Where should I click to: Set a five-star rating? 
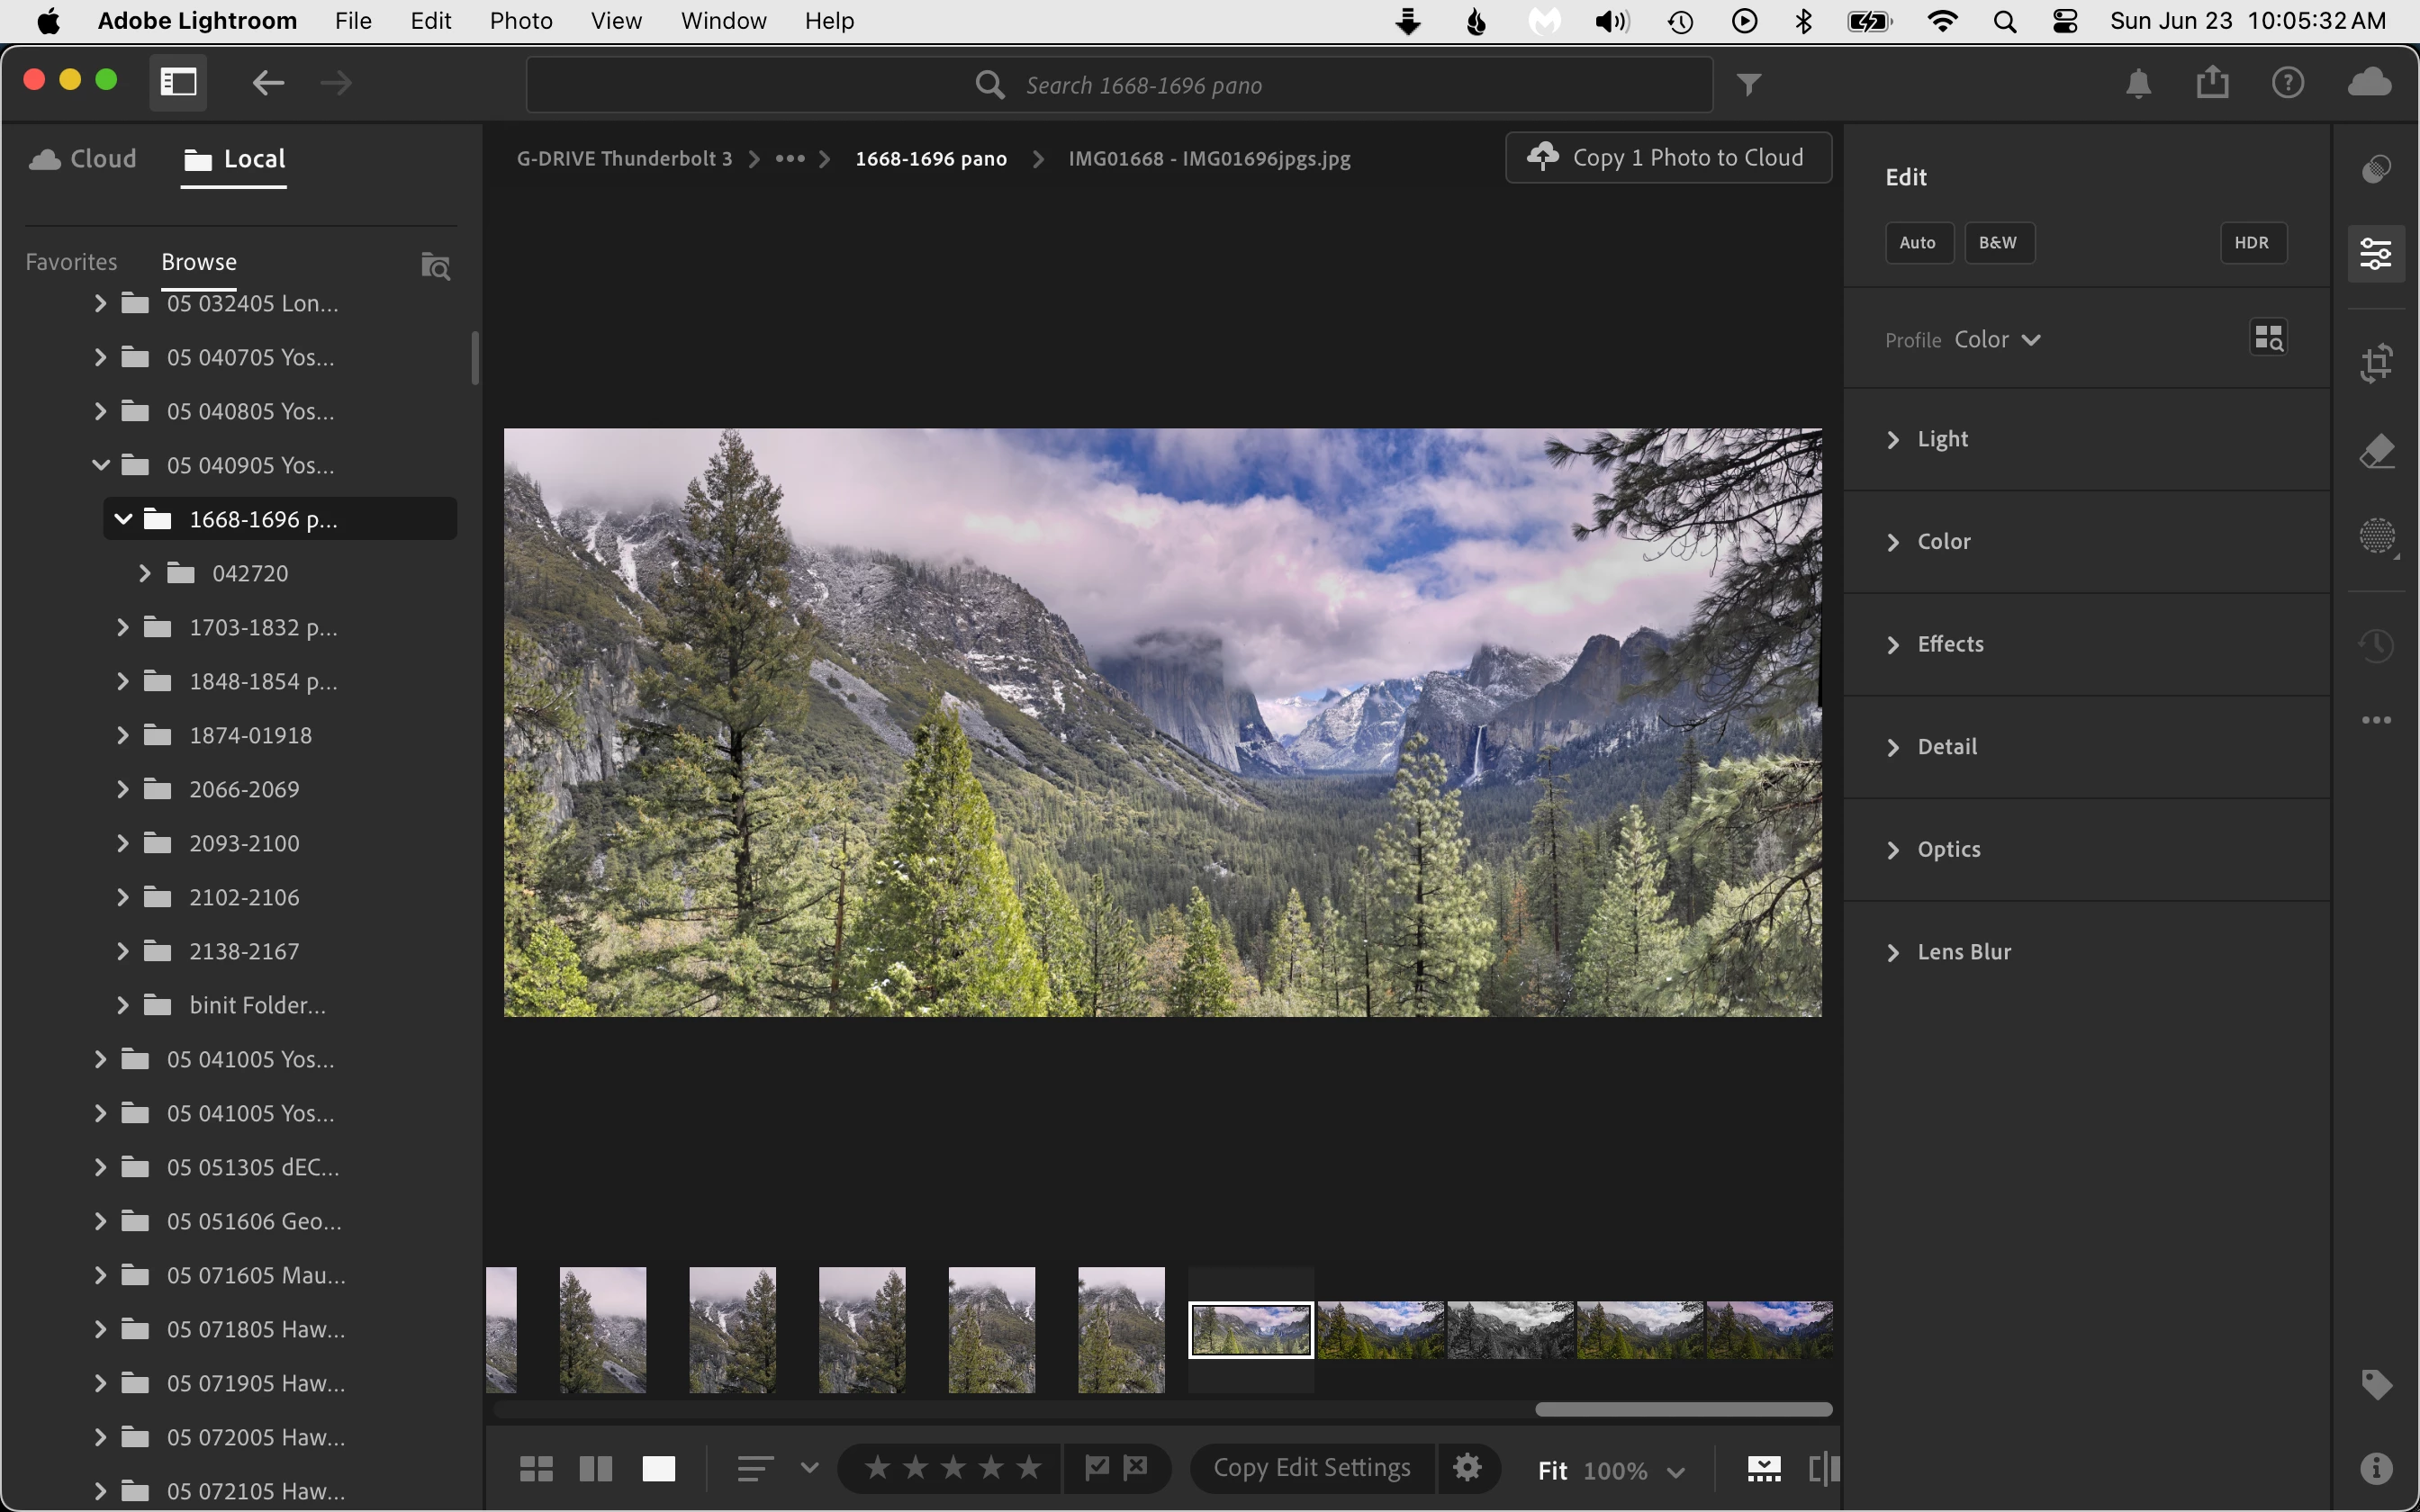coord(1029,1467)
